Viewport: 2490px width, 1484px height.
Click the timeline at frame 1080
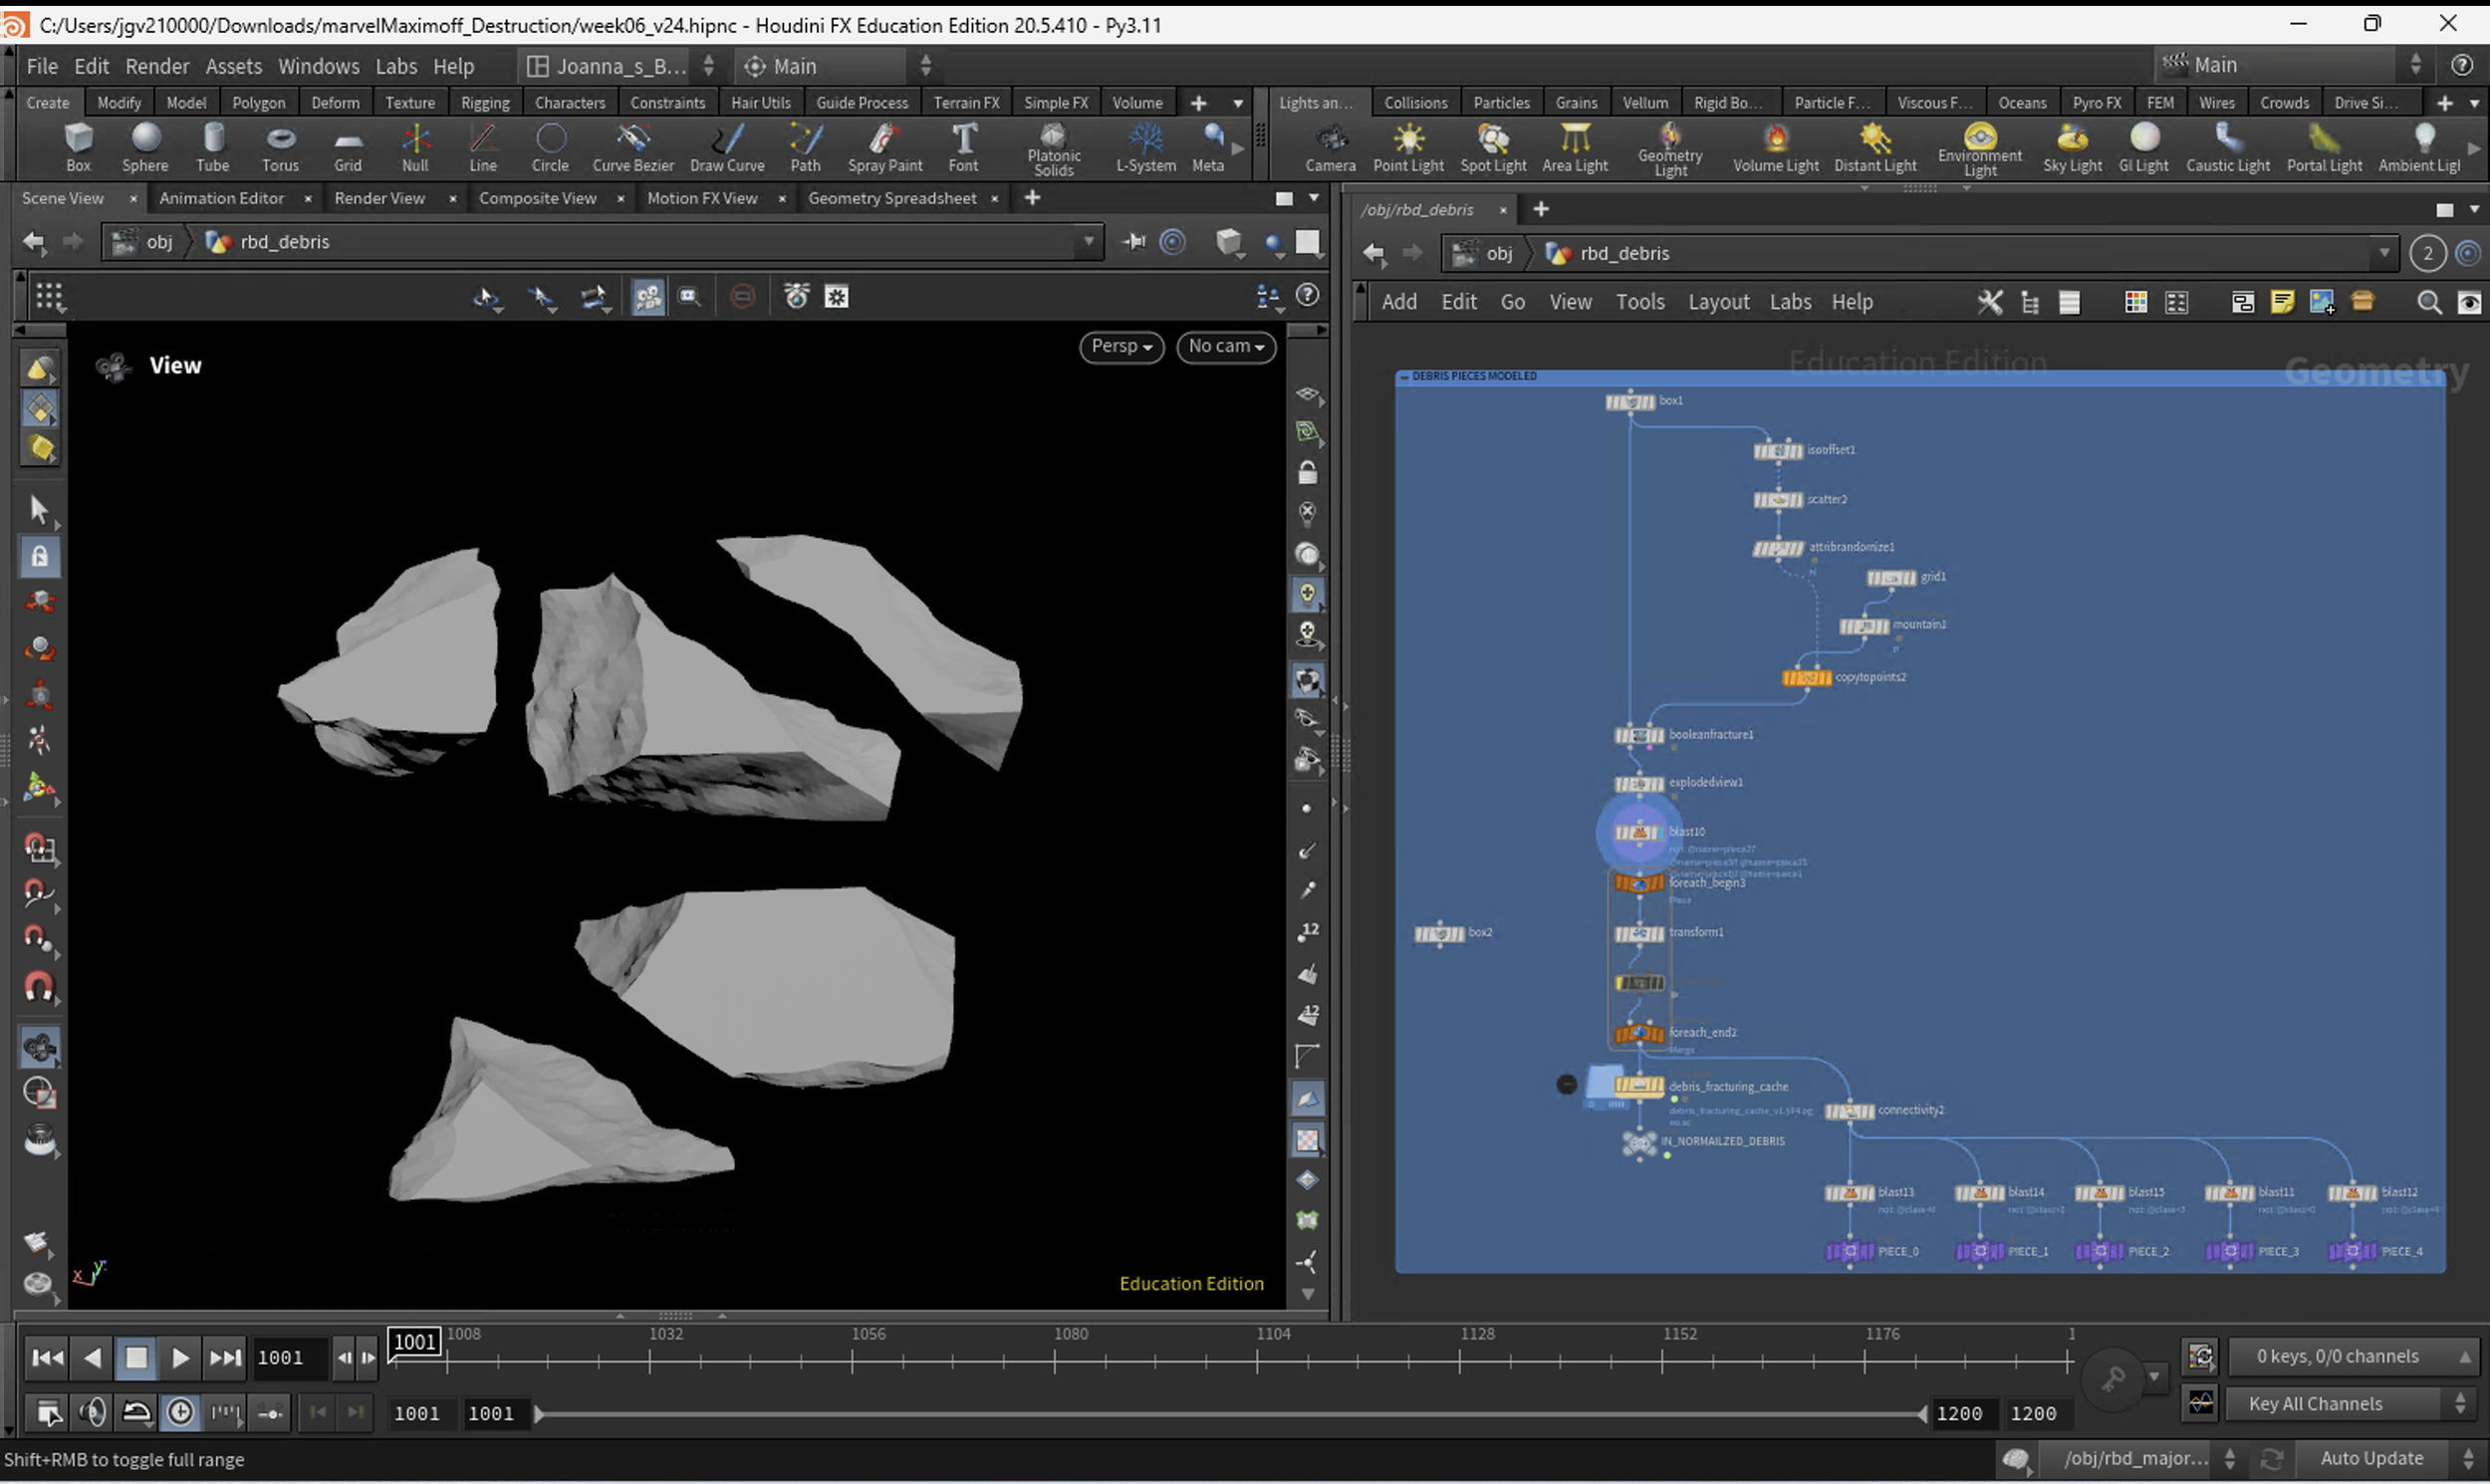pyautogui.click(x=1054, y=1360)
